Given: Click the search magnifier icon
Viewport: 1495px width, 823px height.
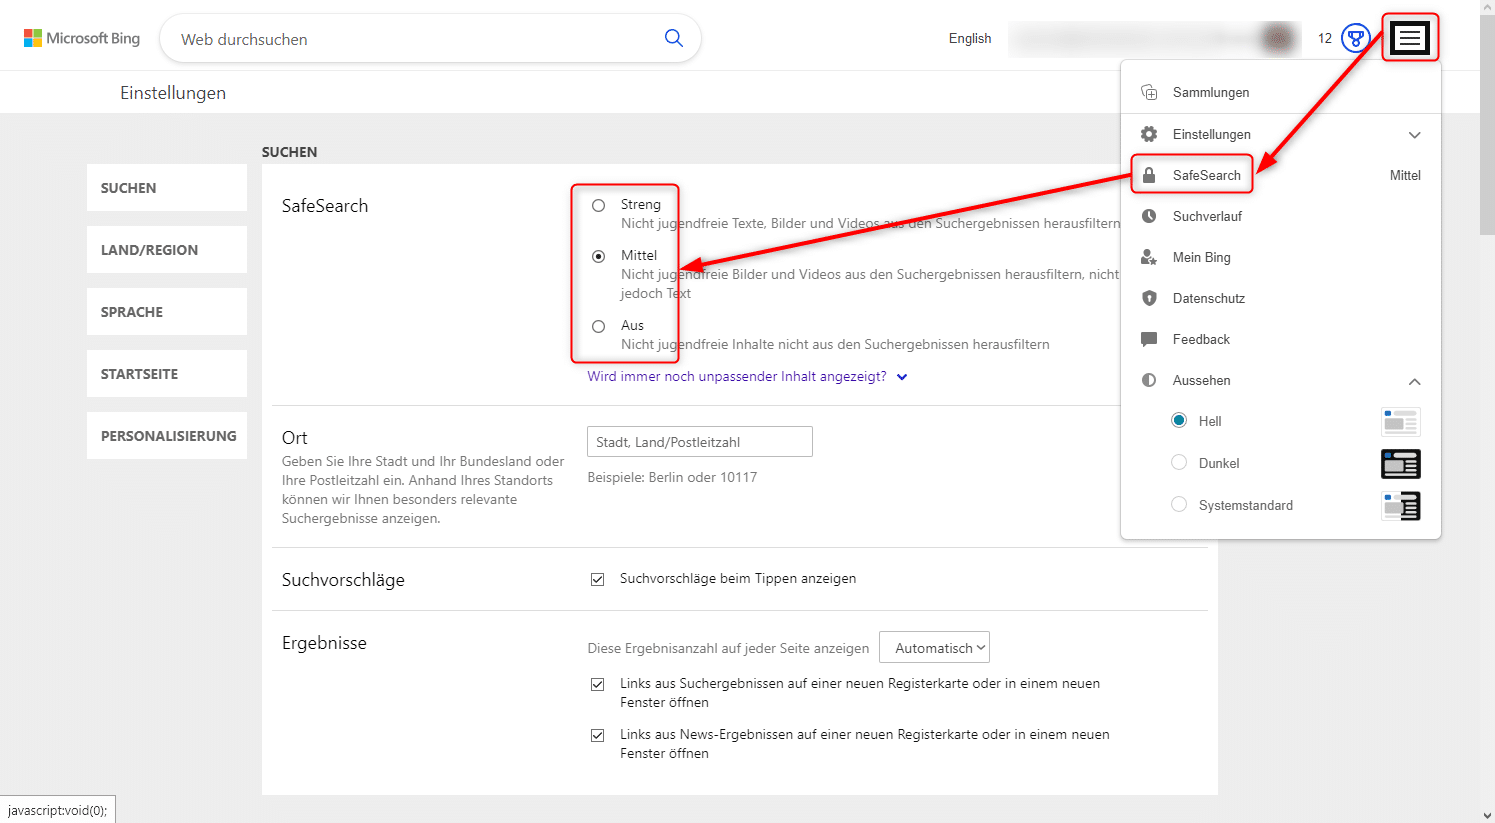Looking at the screenshot, I should click(673, 38).
